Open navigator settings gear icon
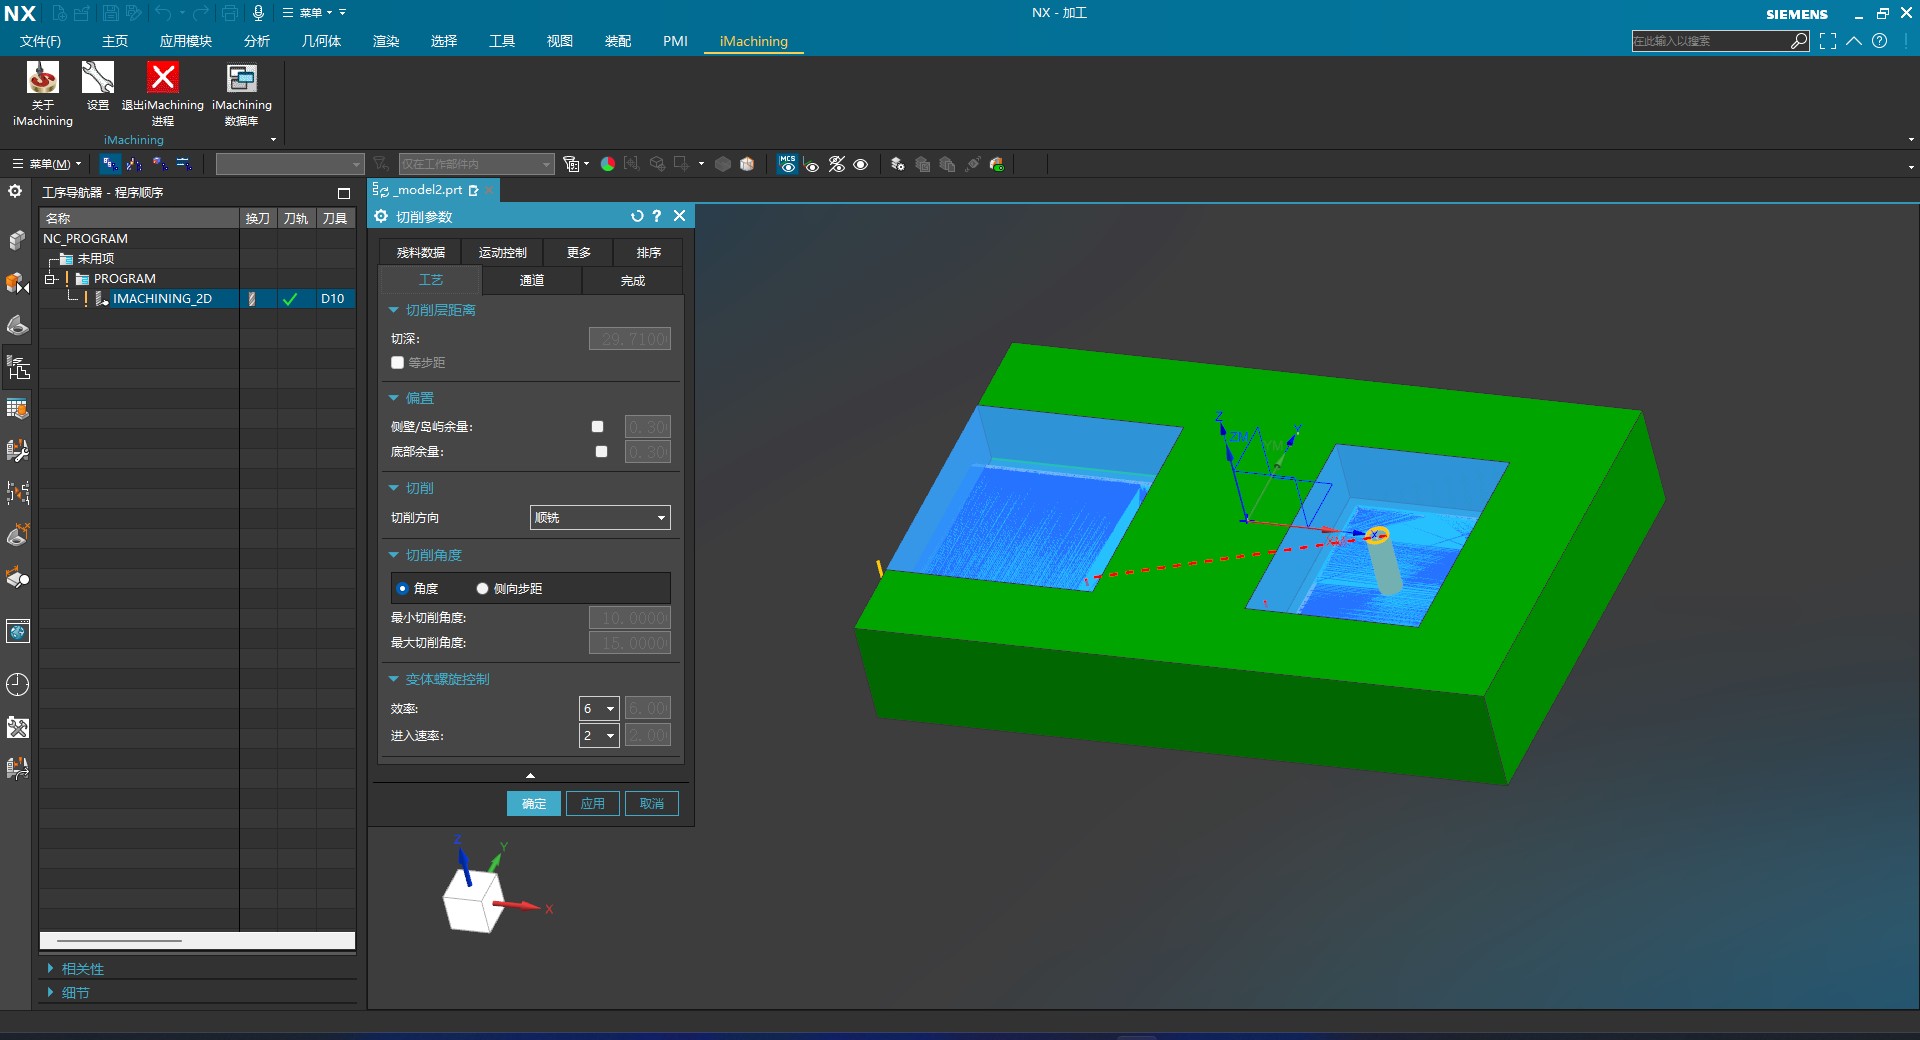This screenshot has height=1040, width=1920. (15, 191)
